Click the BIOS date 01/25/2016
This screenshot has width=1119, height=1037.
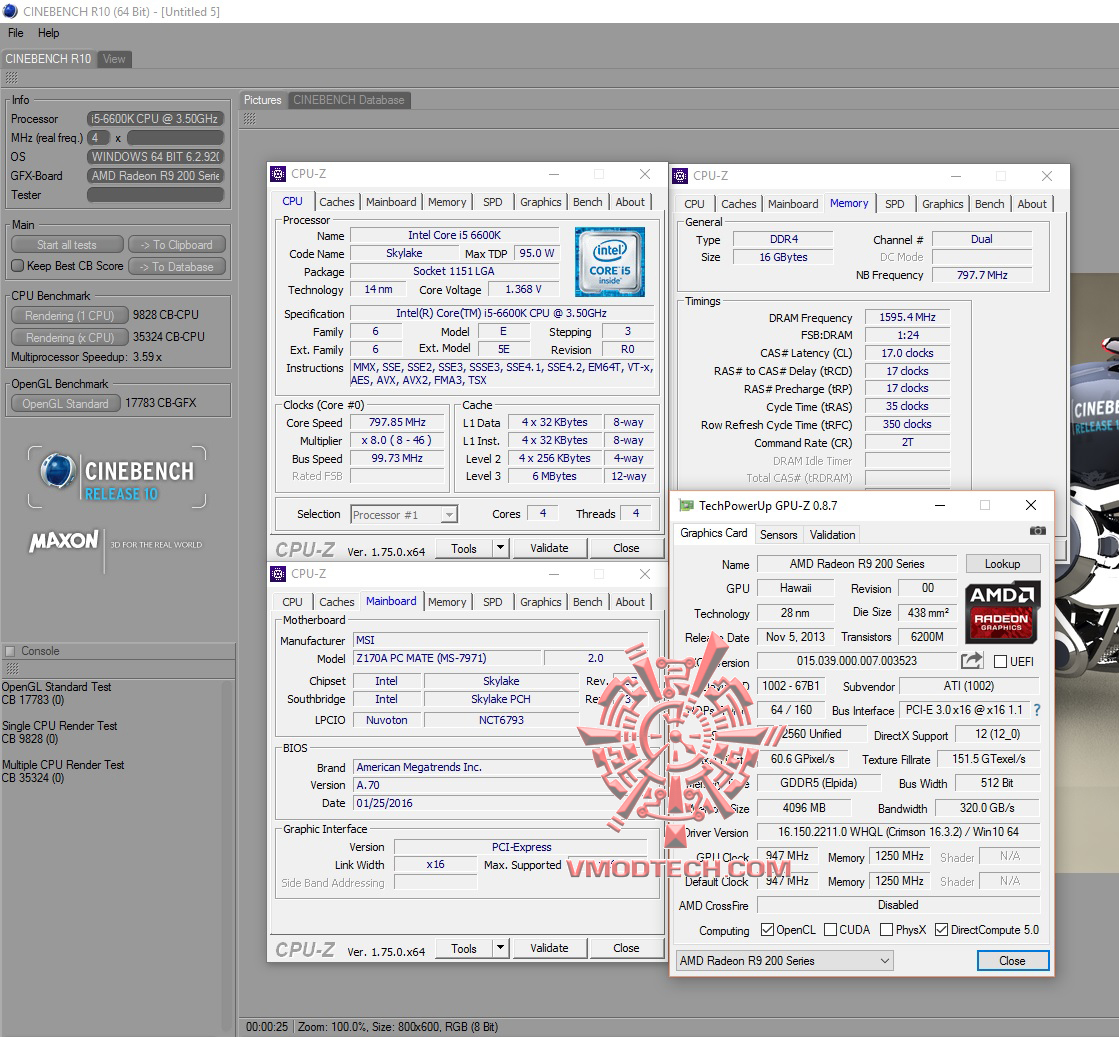pos(385,803)
